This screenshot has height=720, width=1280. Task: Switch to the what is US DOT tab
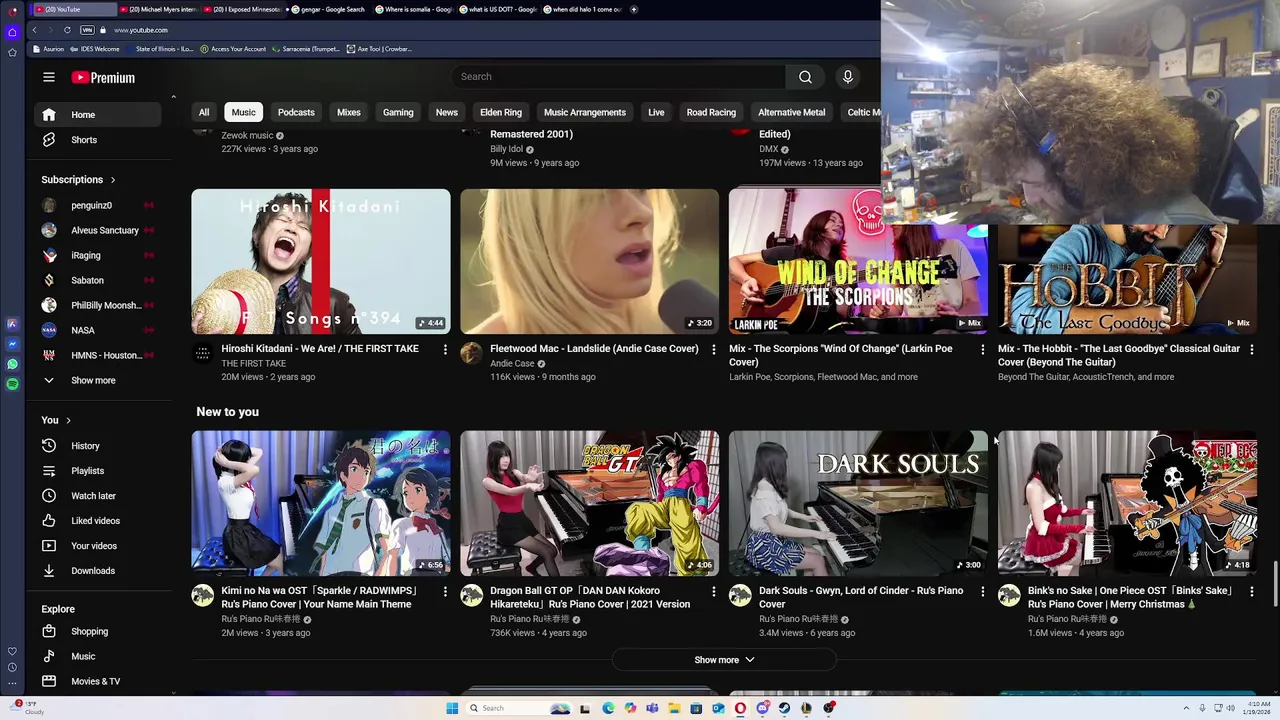click(500, 9)
